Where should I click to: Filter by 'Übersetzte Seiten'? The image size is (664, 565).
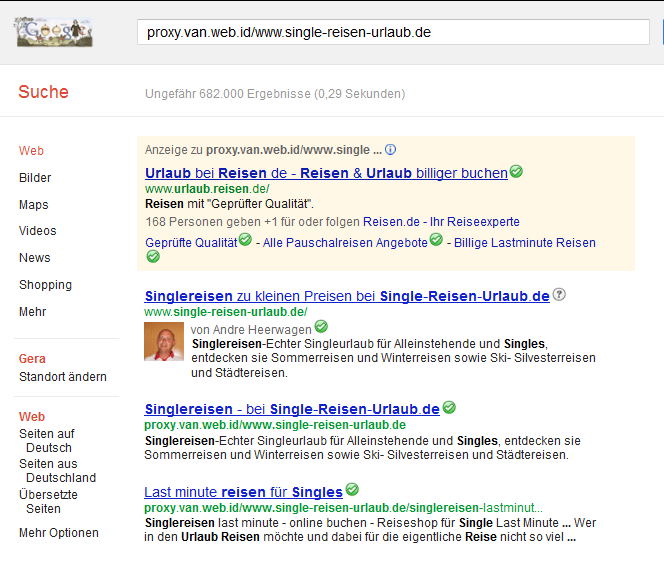point(48,502)
